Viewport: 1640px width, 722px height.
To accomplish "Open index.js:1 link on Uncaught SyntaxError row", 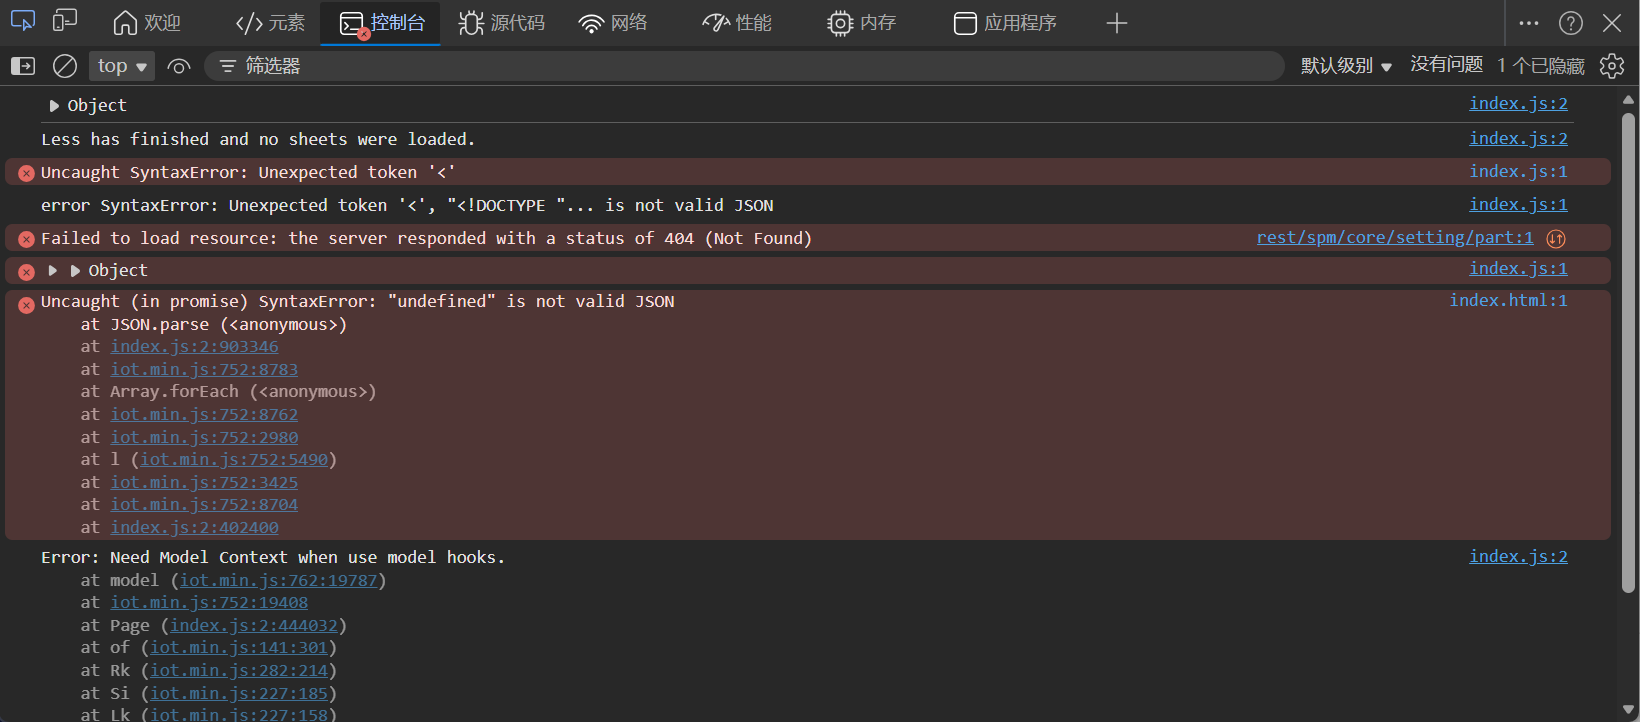I will point(1518,172).
